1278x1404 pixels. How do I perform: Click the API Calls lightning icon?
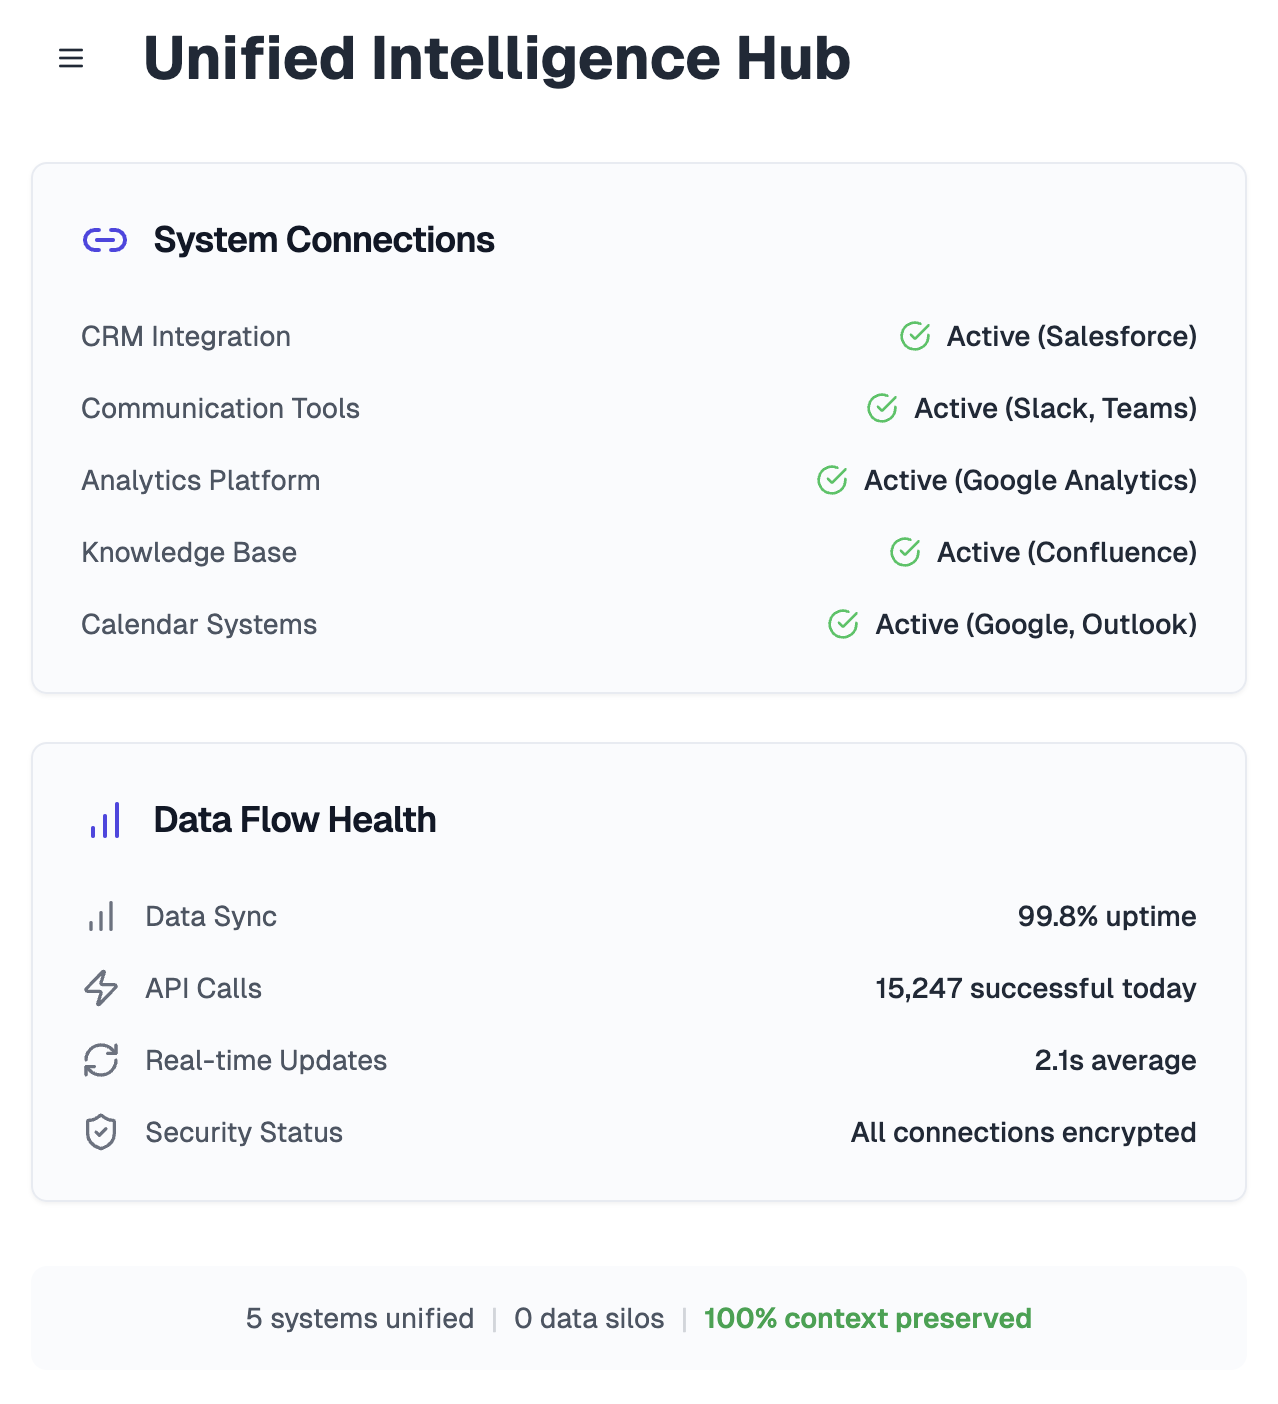coord(101,988)
